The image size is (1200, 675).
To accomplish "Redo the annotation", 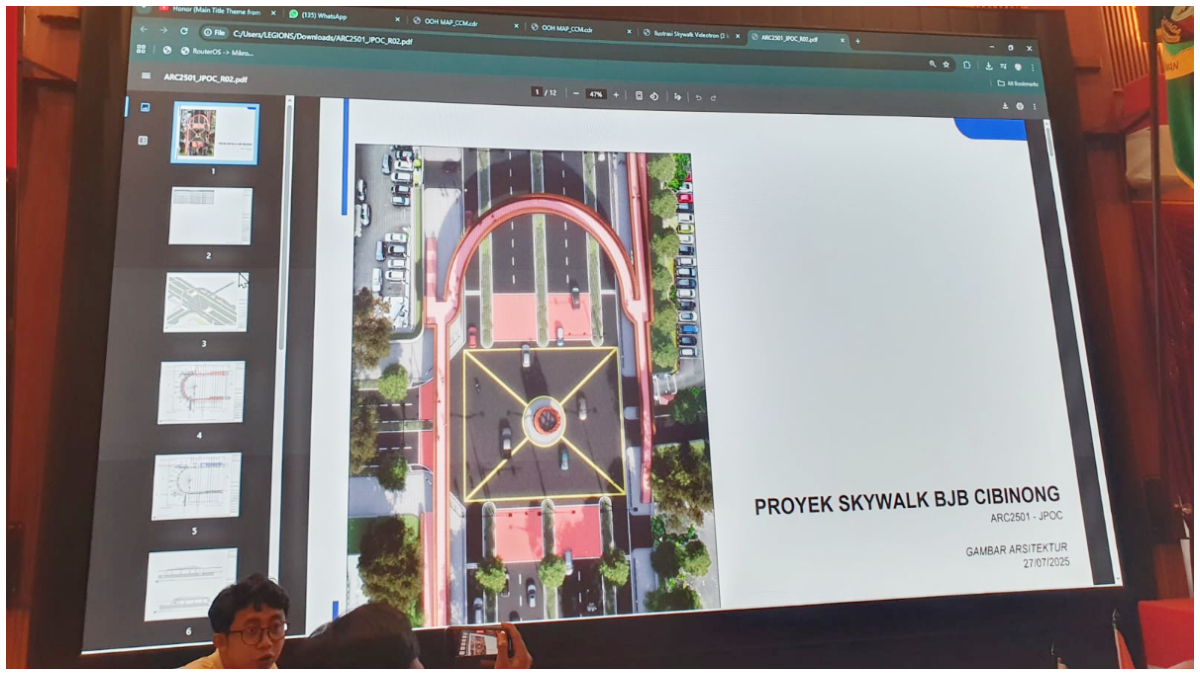I will pyautogui.click(x=713, y=97).
